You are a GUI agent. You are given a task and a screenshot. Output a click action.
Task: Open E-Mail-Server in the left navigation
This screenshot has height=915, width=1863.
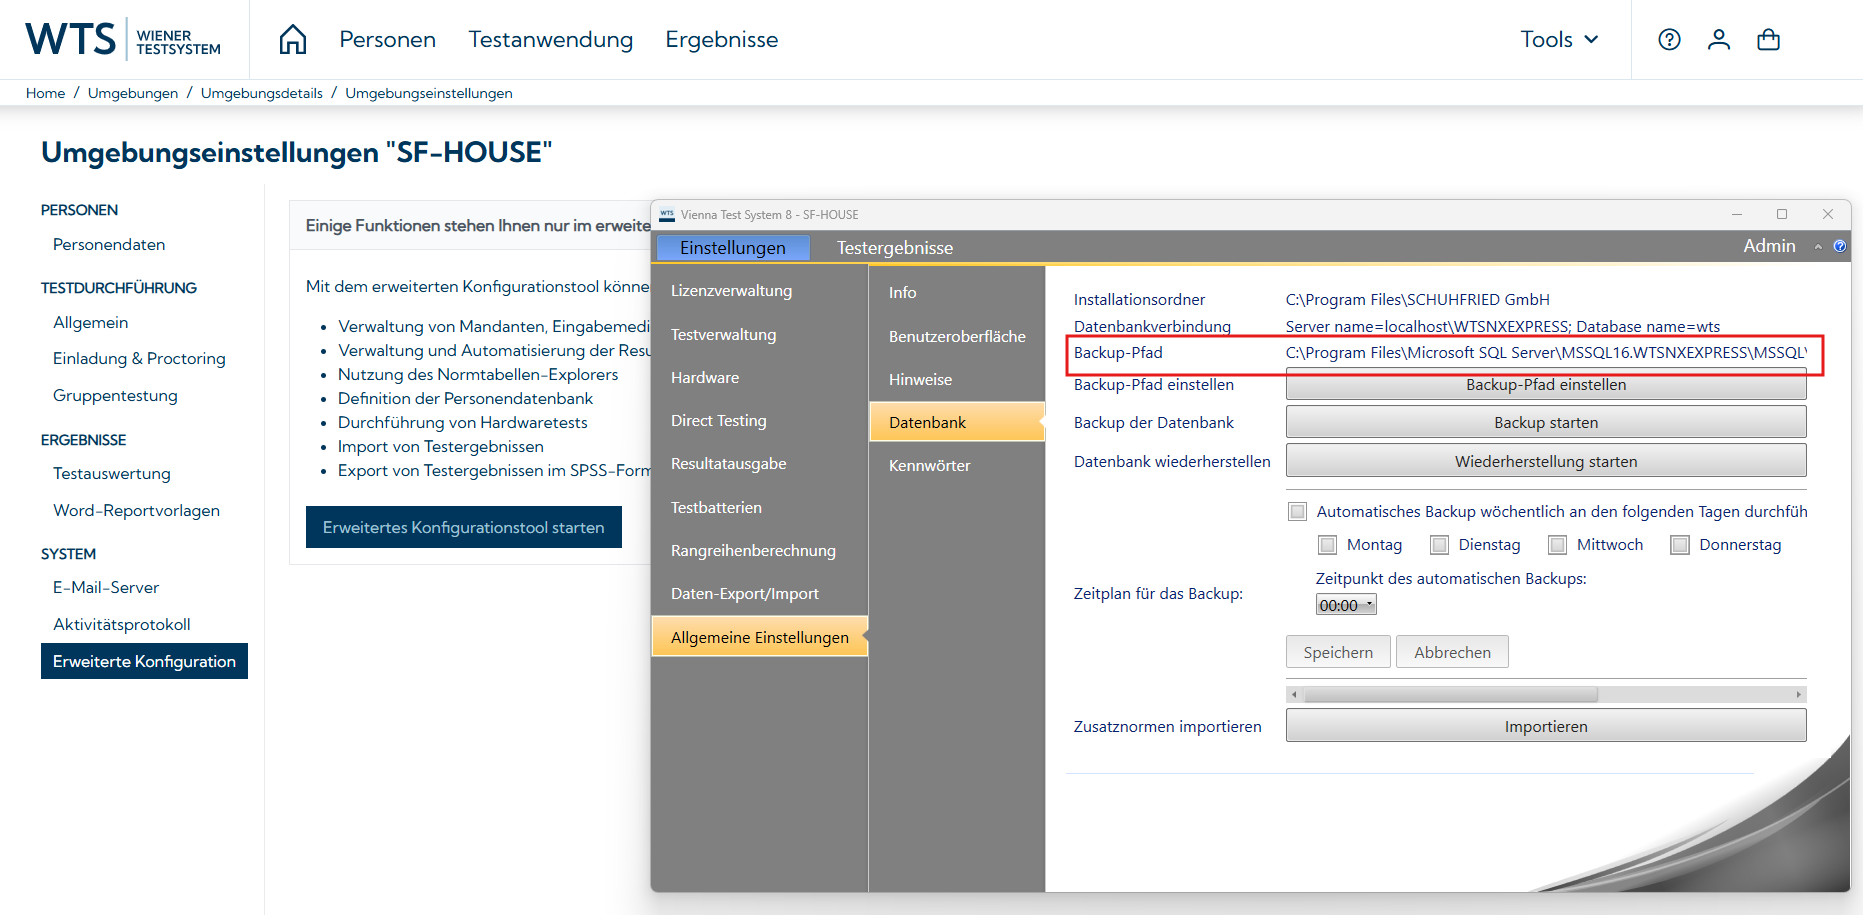click(x=106, y=588)
